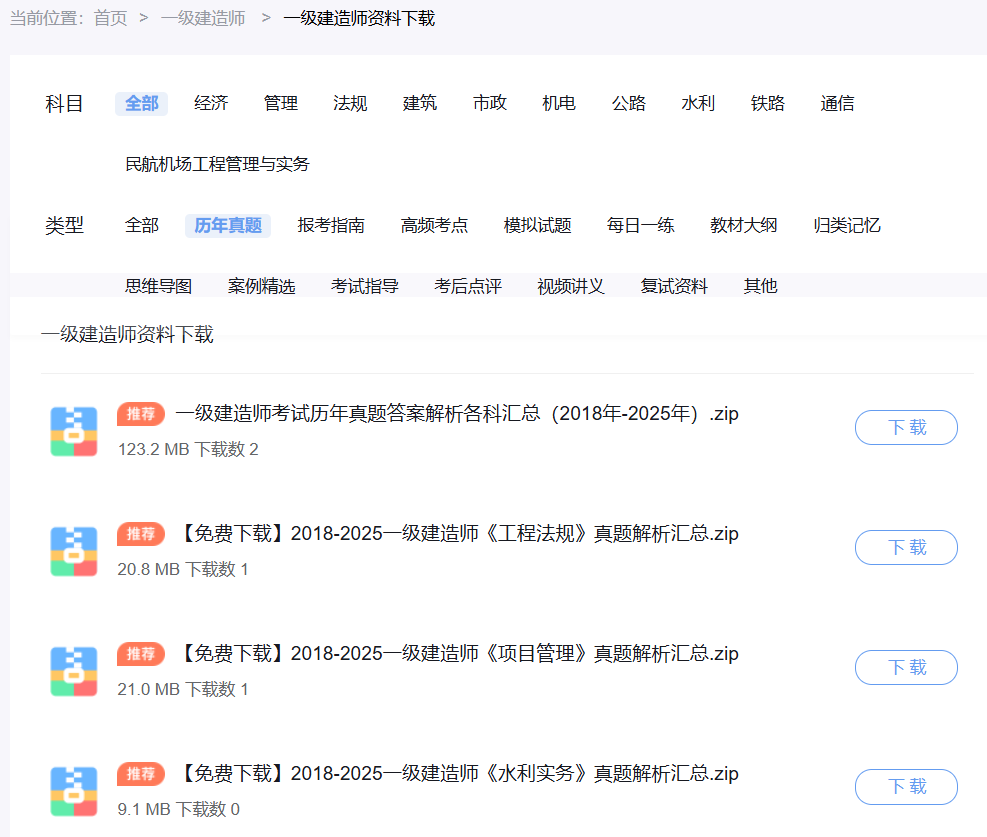Download the 《工程法规》真题解析汇总 zip
Screen dimensions: 987x837
click(905, 547)
